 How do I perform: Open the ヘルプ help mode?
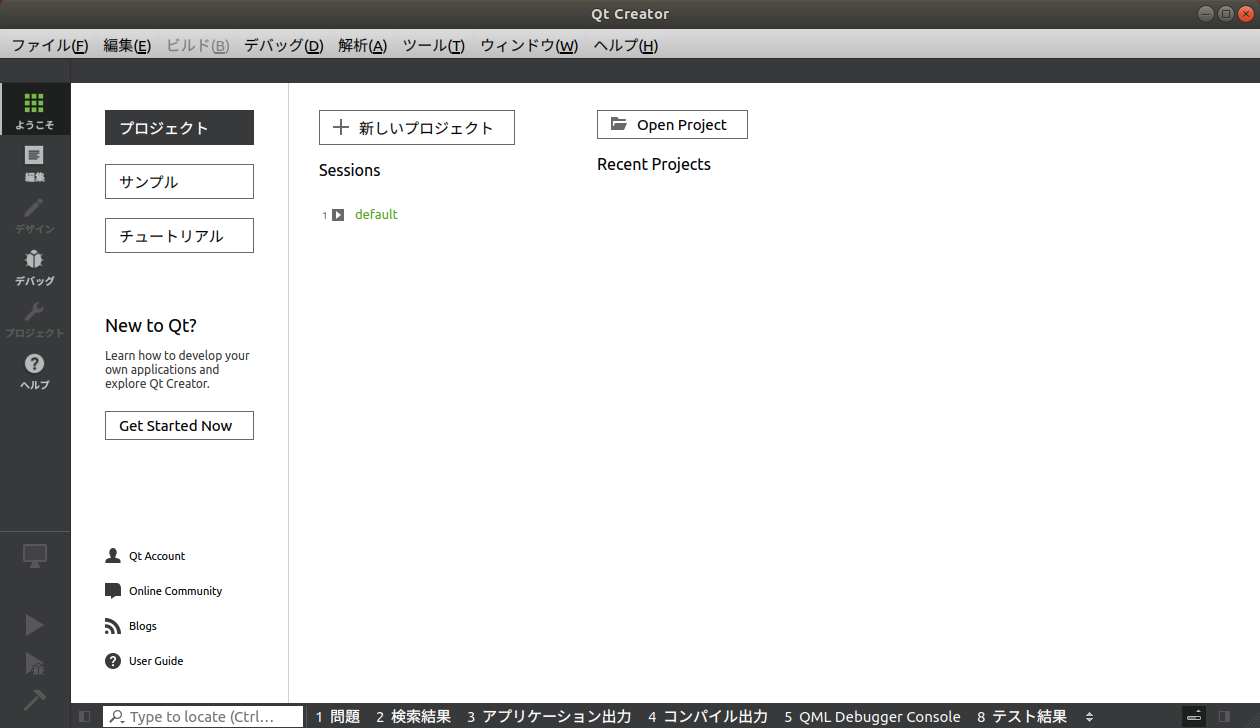click(35, 371)
